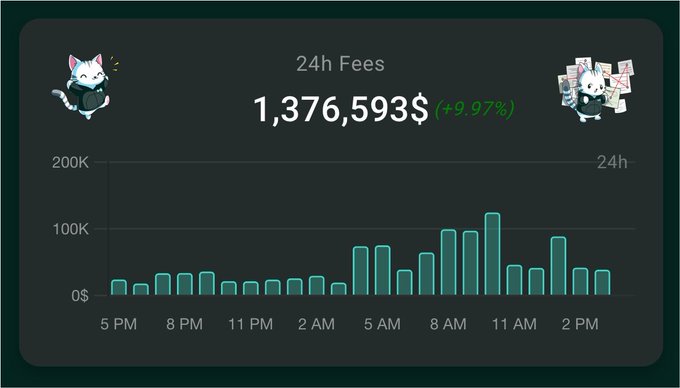
Task: Select the bar above 8 PM
Action: coord(185,284)
